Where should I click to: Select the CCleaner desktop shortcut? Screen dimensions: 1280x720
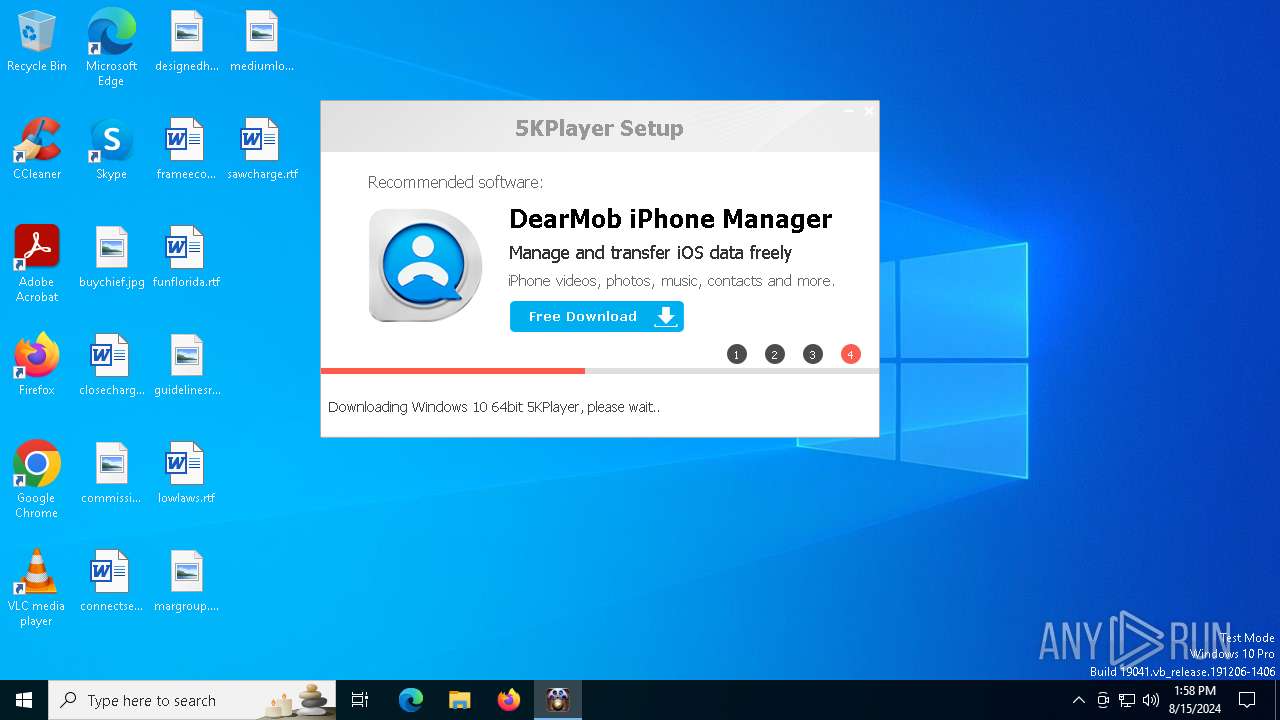tap(37, 150)
